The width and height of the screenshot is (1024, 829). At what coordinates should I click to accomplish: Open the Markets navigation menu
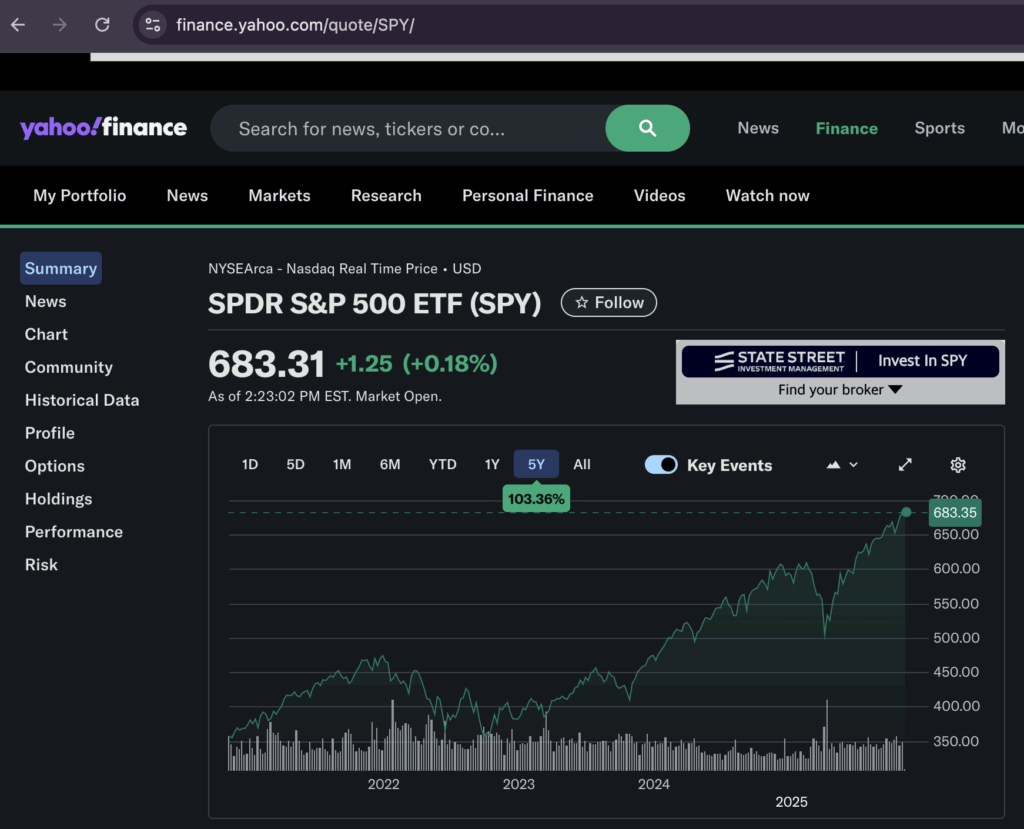coord(279,196)
